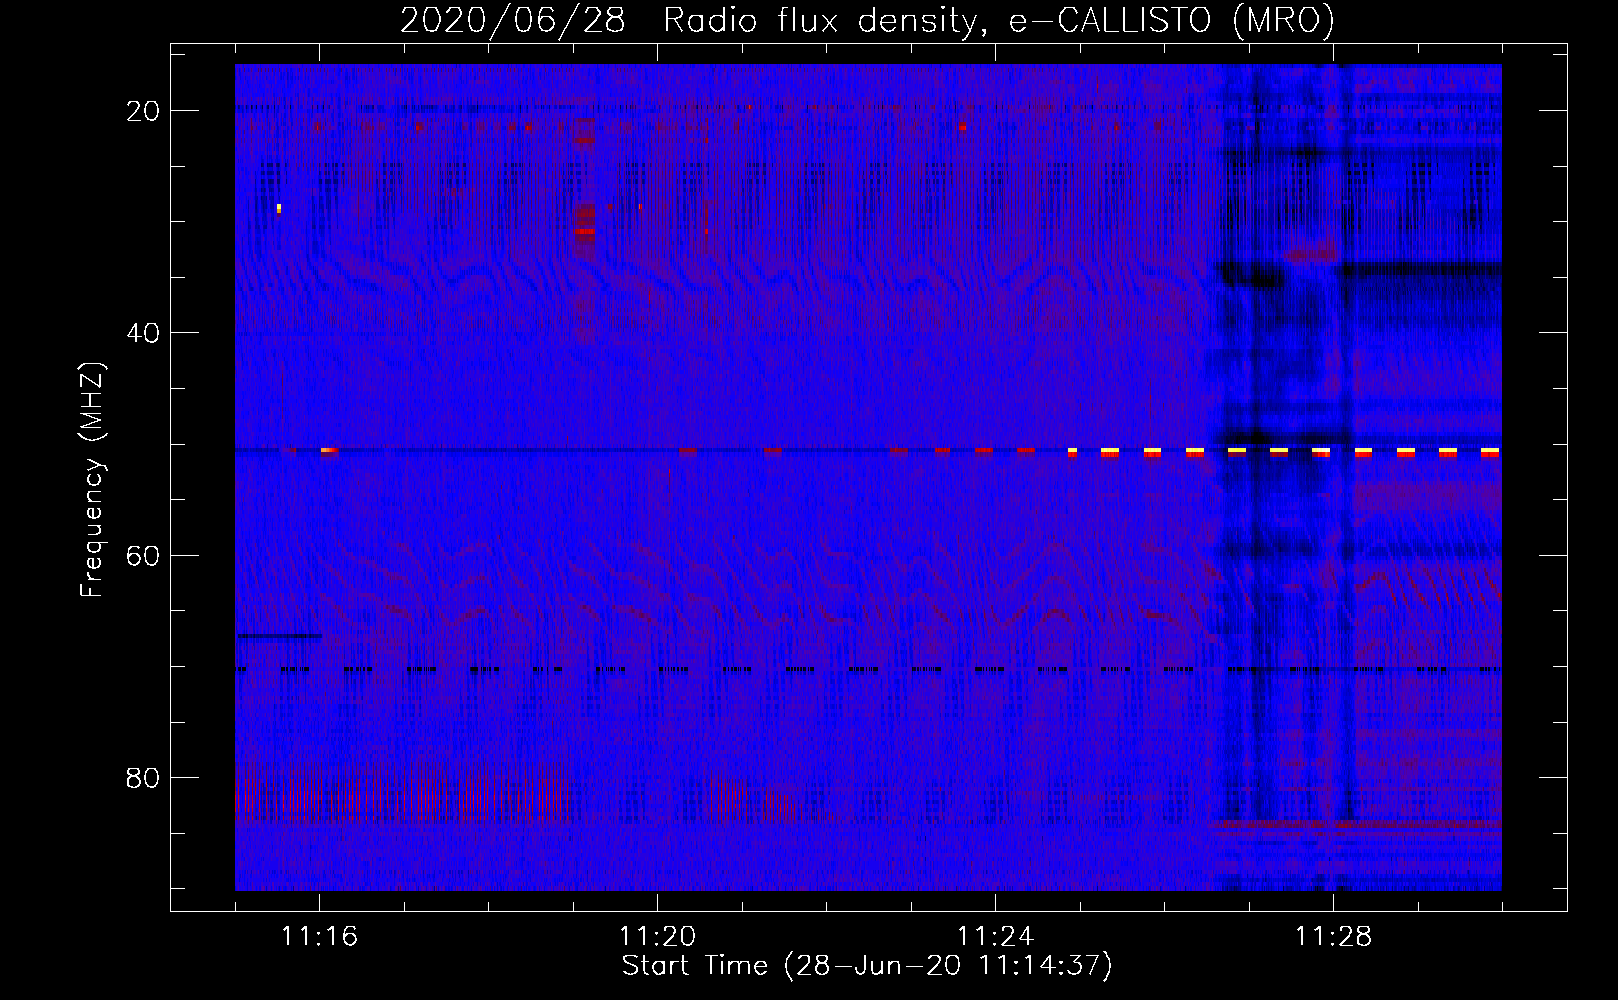
Task: Click the '11:28' time tick label
Action: 1333,937
